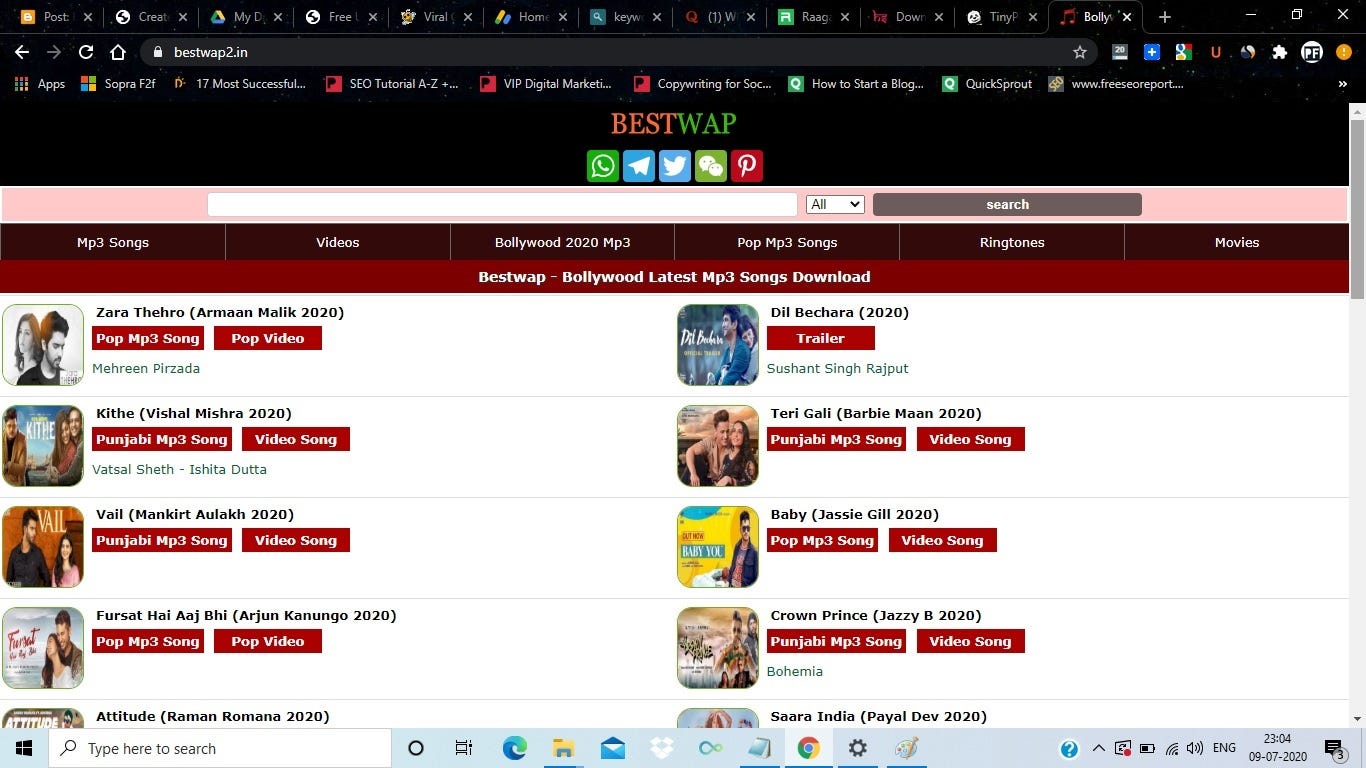Click Mehreen Pirzada artist link
1366x768 pixels.
(x=146, y=368)
